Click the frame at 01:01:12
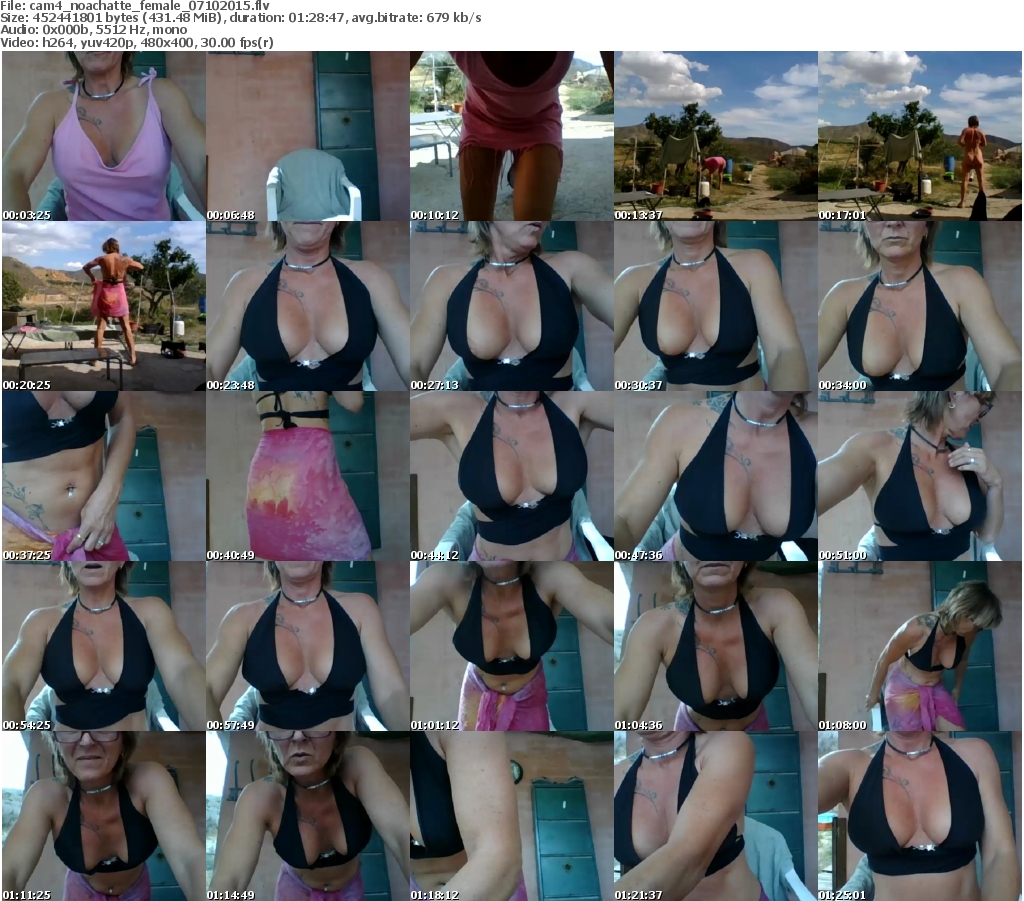Image resolution: width=1024 pixels, height=901 pixels. [x=511, y=646]
